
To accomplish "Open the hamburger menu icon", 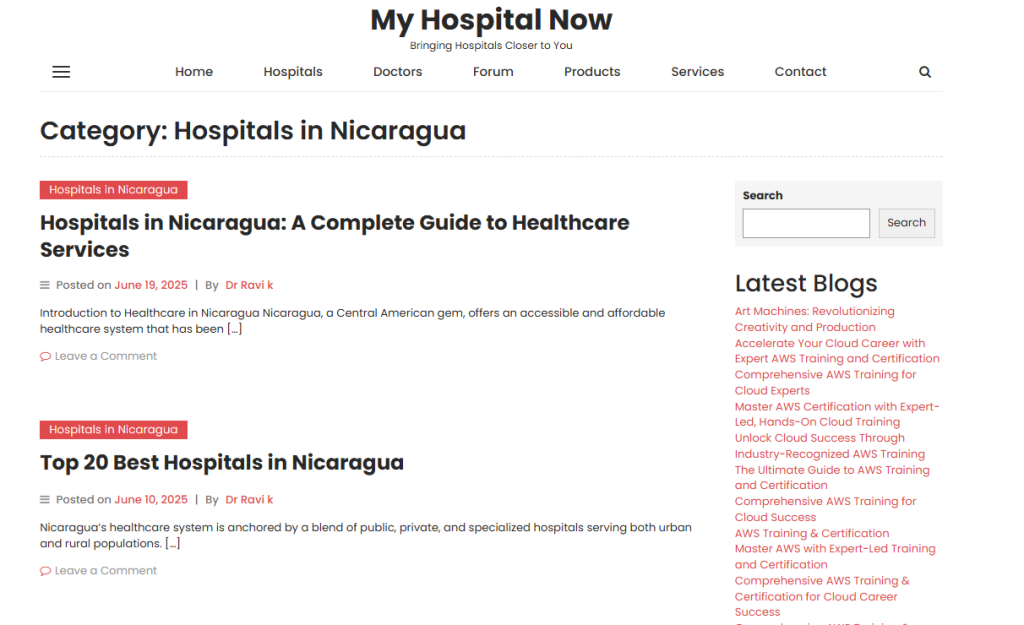I will coord(61,72).
